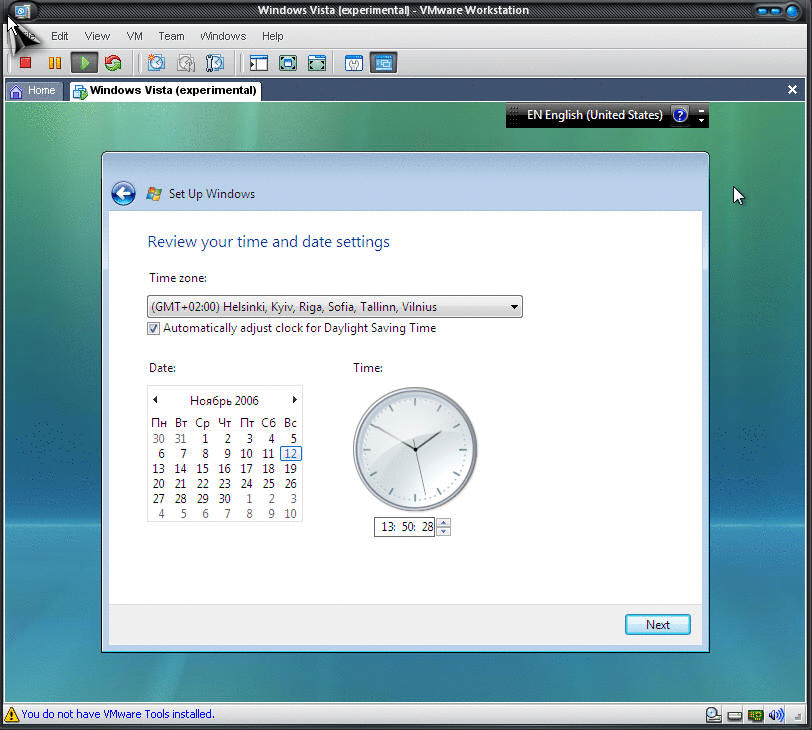Close the current tab with the white X

[x=792, y=90]
